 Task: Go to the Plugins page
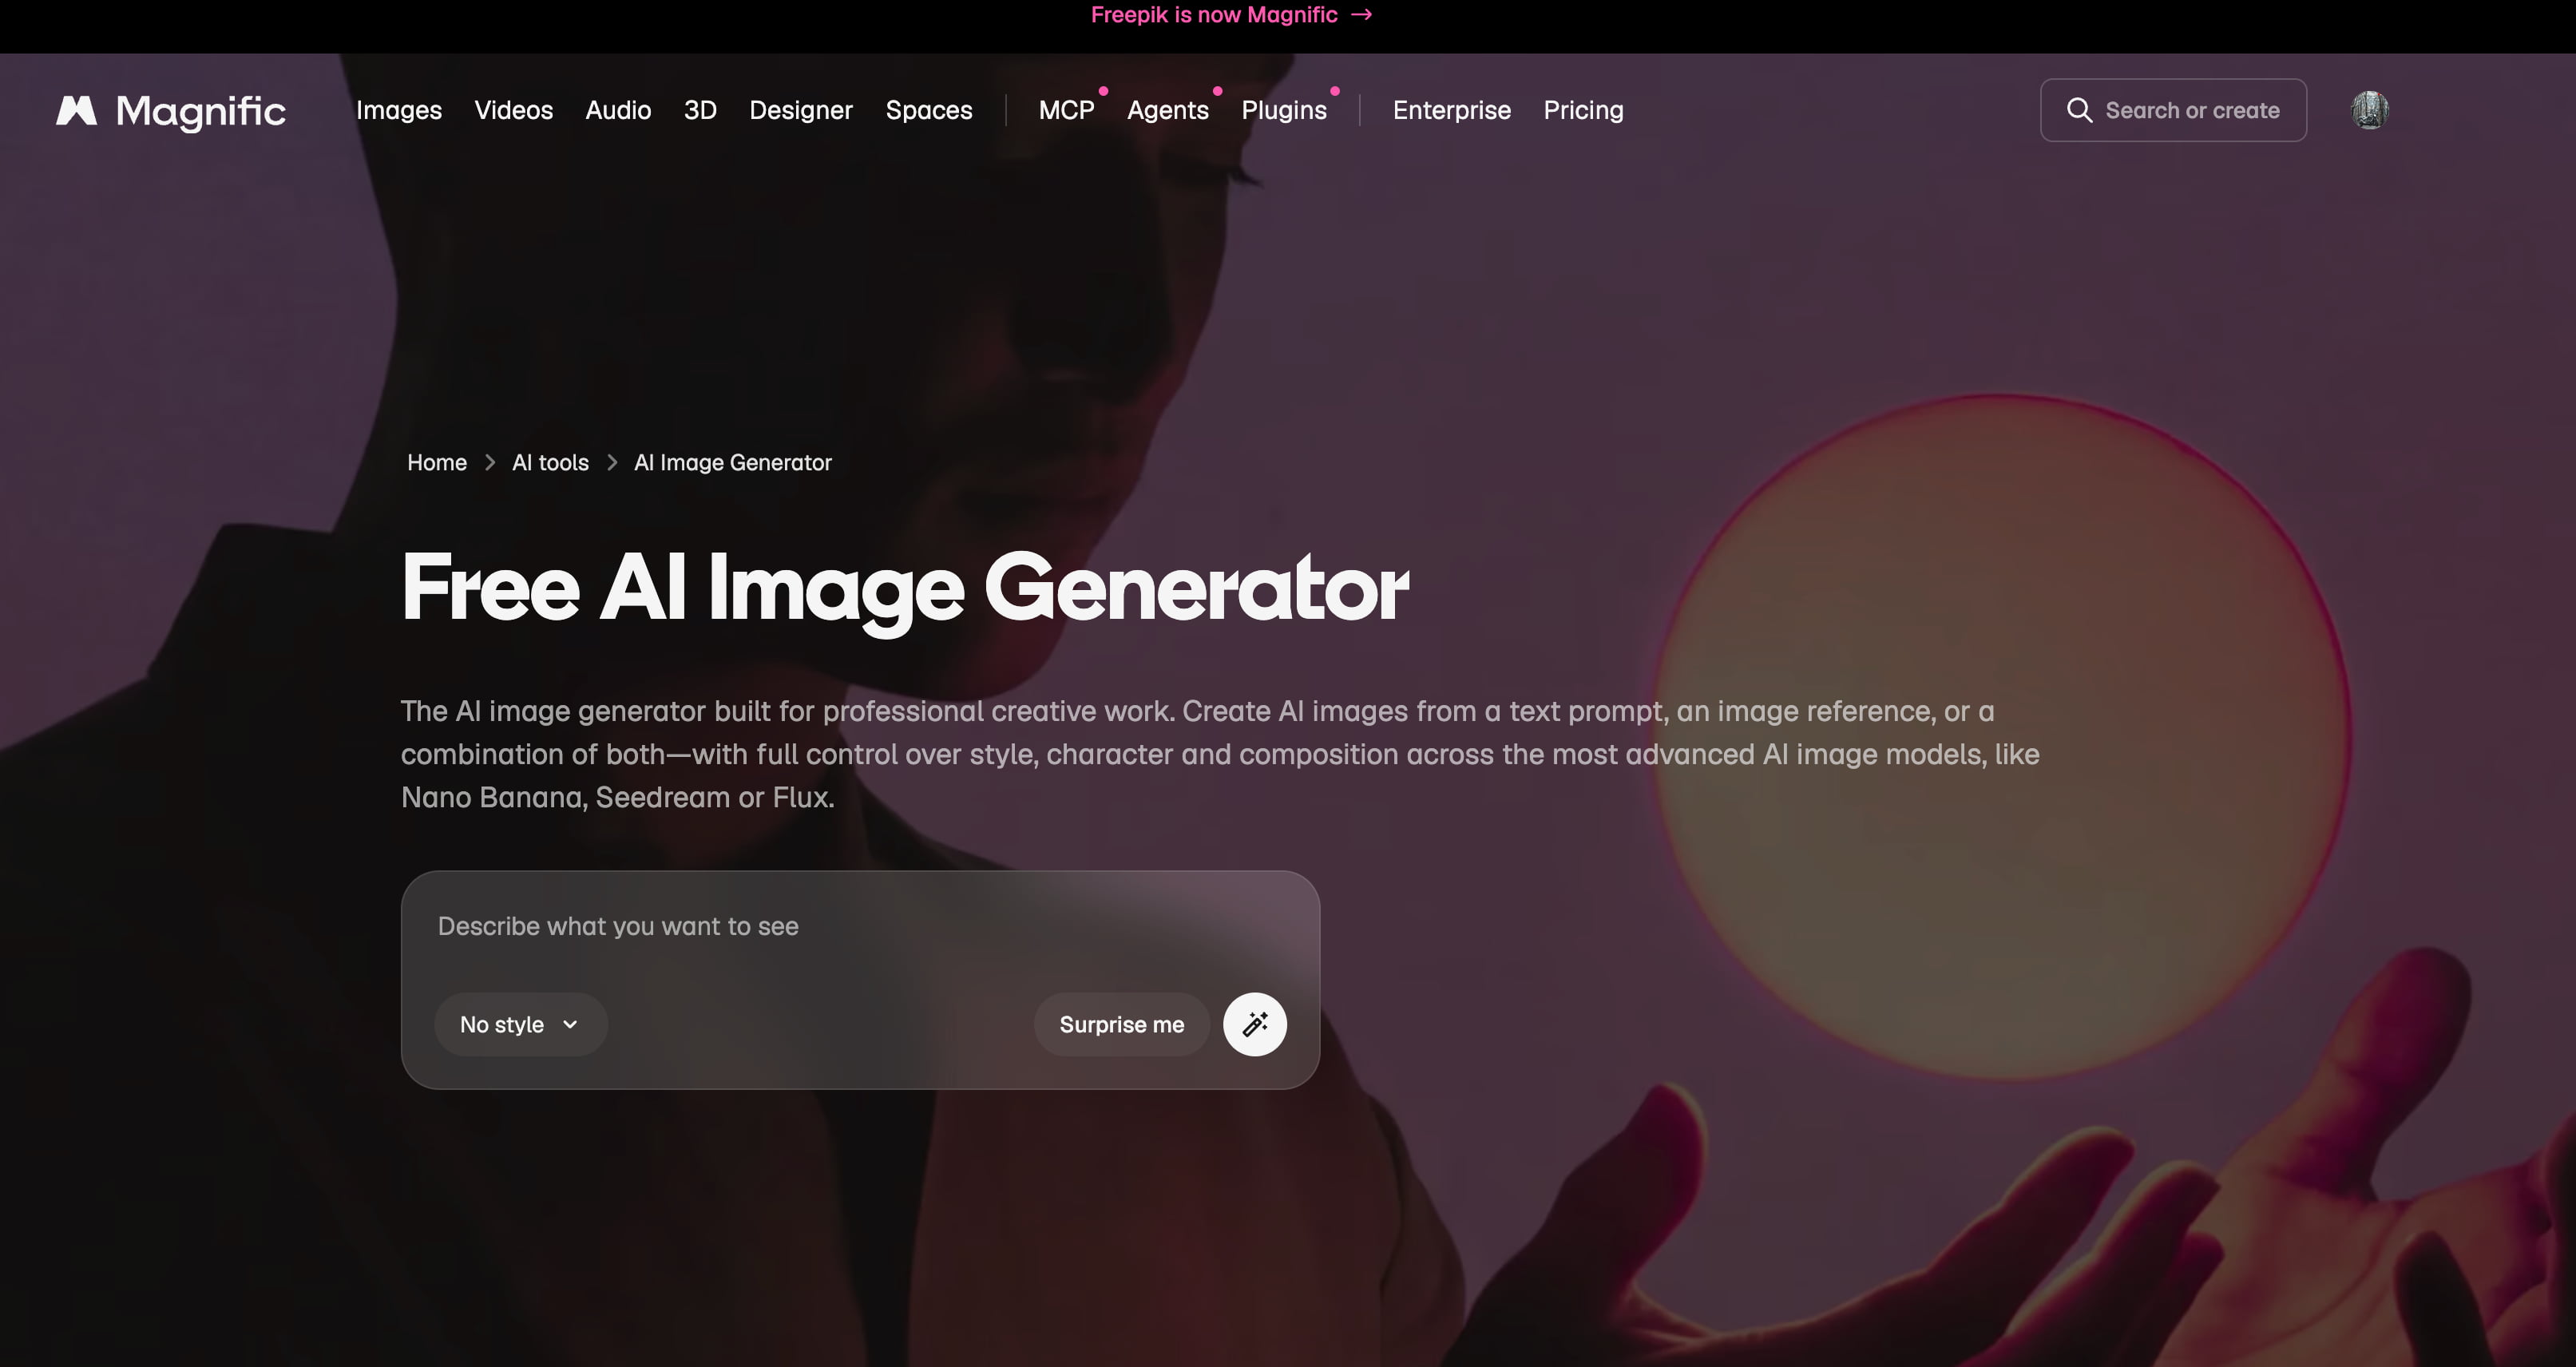1284,110
